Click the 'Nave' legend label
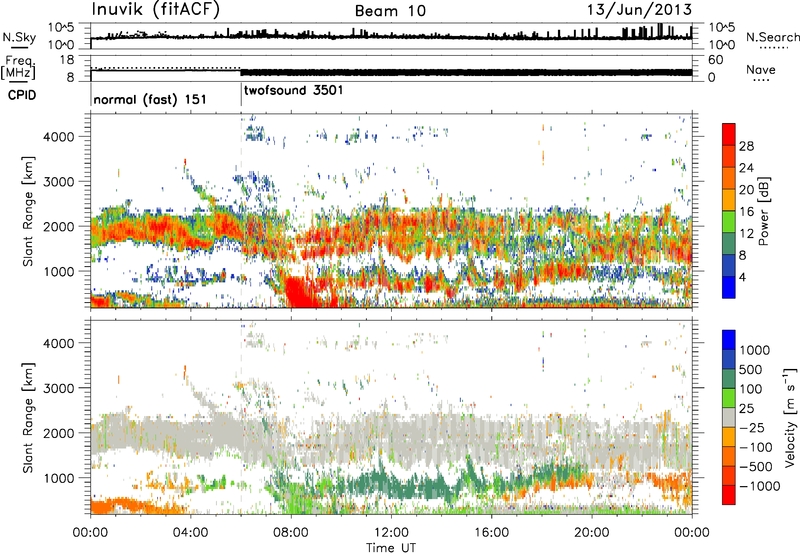Viewport: 800px width, 554px height. tap(761, 69)
